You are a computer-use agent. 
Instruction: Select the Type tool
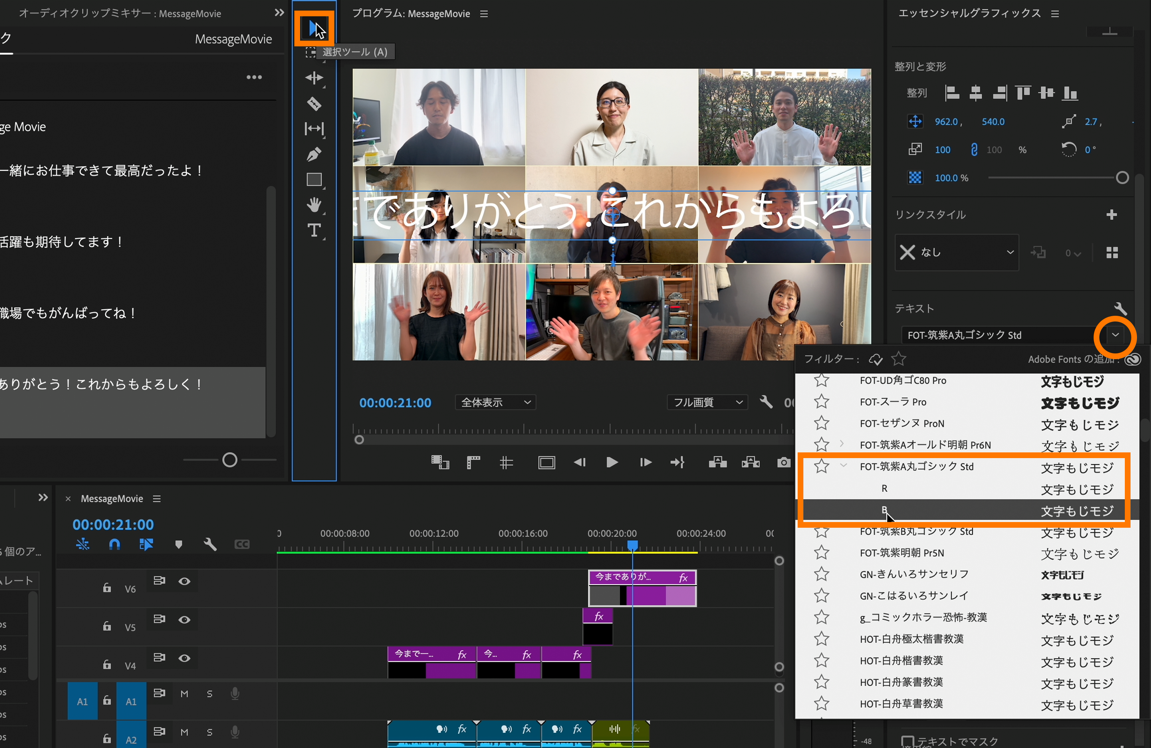tap(314, 231)
